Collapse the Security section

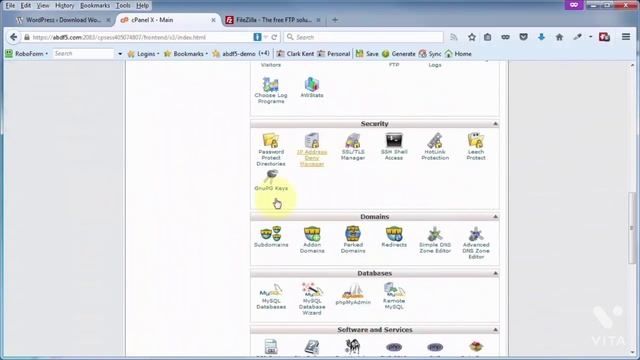tap(495, 124)
